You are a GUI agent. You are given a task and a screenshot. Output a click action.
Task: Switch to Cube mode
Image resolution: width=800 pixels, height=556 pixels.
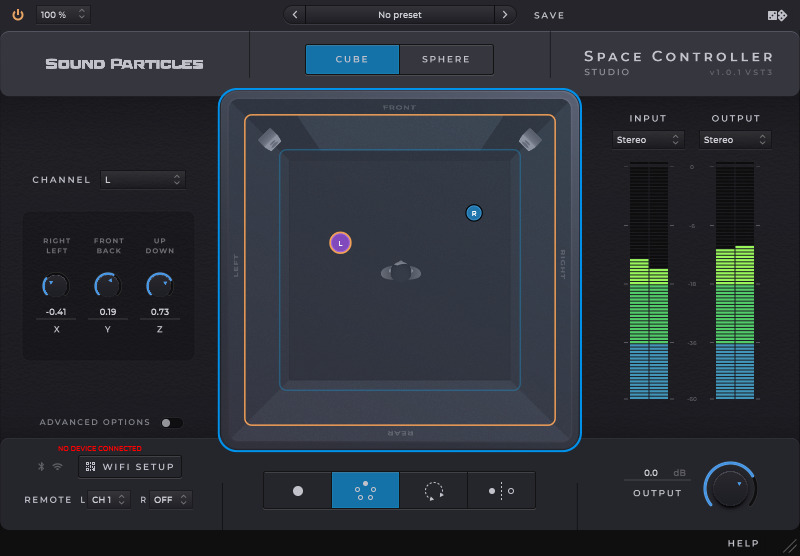(x=352, y=59)
